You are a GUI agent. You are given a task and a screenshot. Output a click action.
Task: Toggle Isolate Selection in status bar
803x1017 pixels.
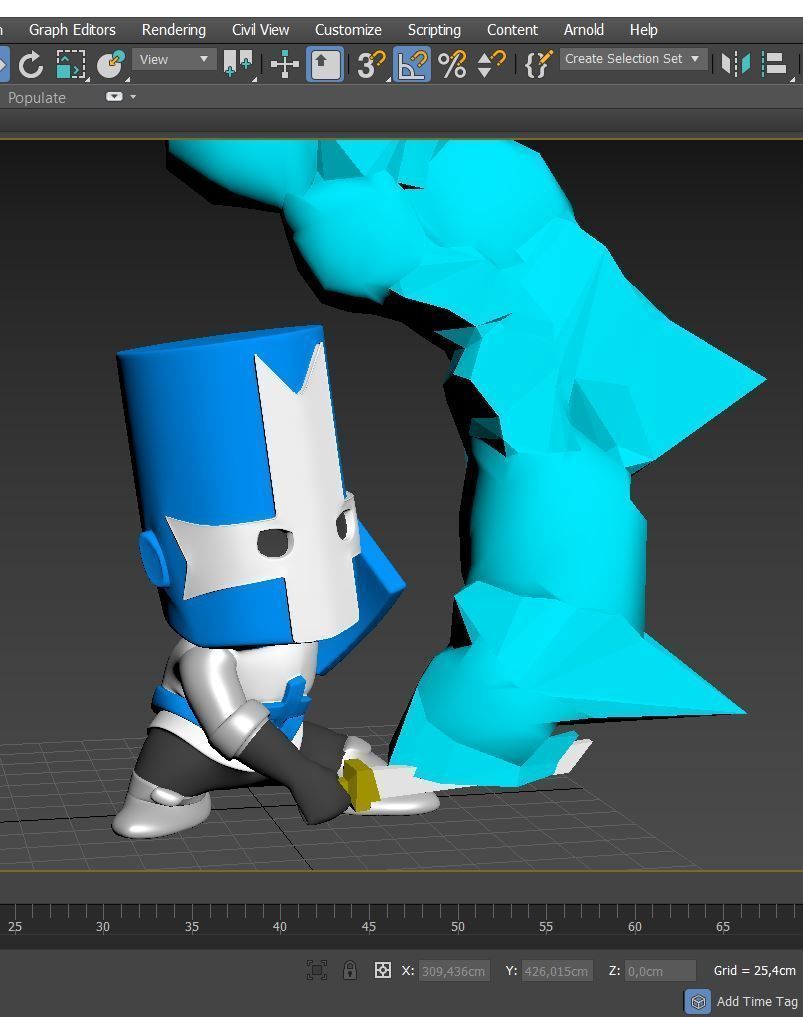317,970
